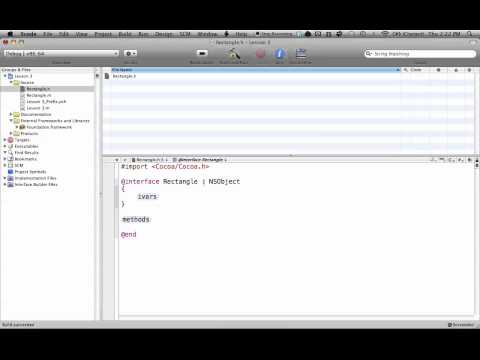Open the Run menu
The height and width of the screenshot is (360, 480).
[143, 34]
